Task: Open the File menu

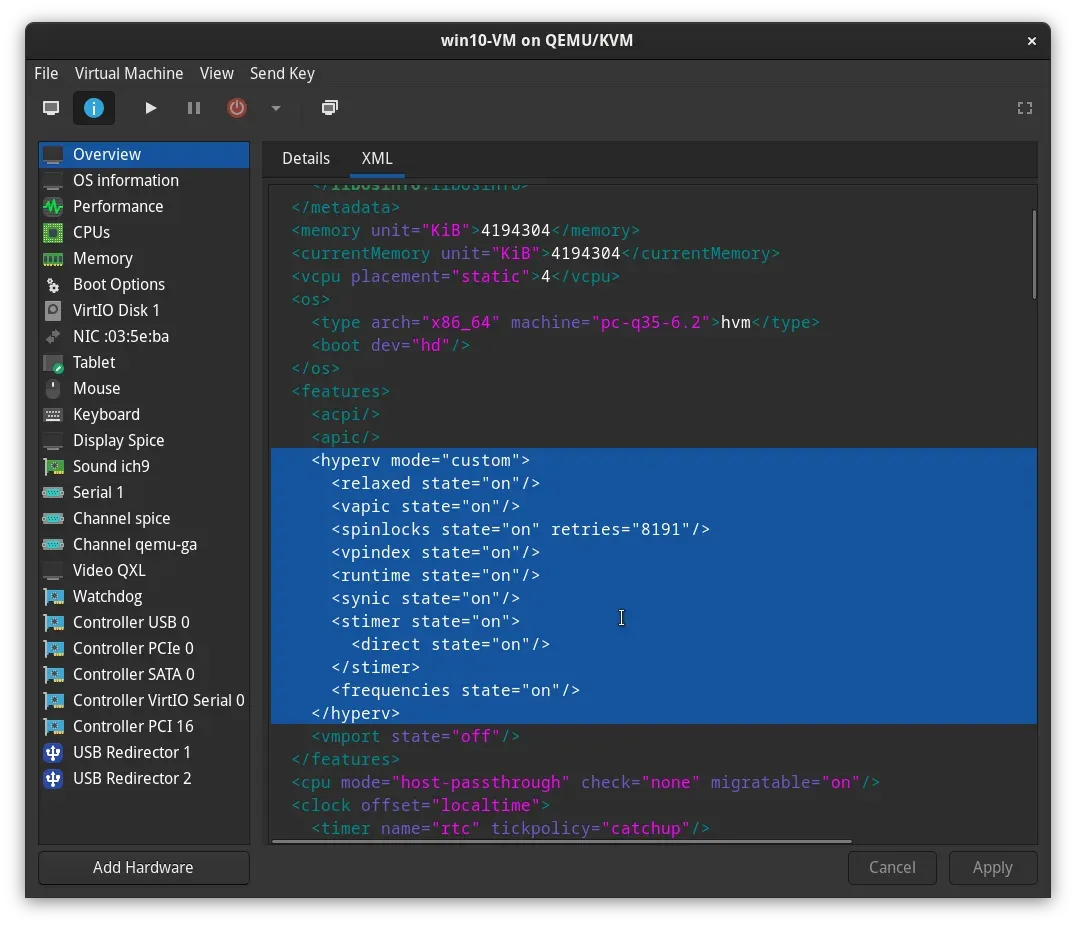Action: click(x=46, y=73)
